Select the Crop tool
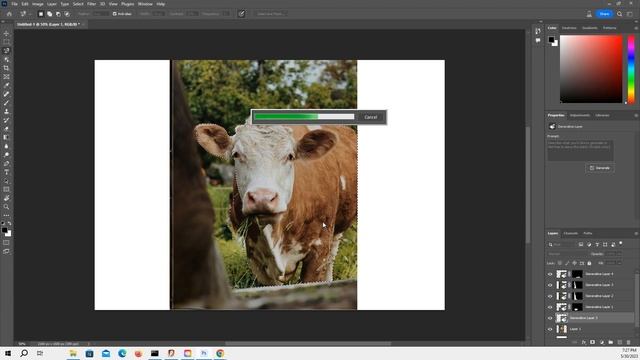The height and width of the screenshot is (360, 640). pos(6,68)
